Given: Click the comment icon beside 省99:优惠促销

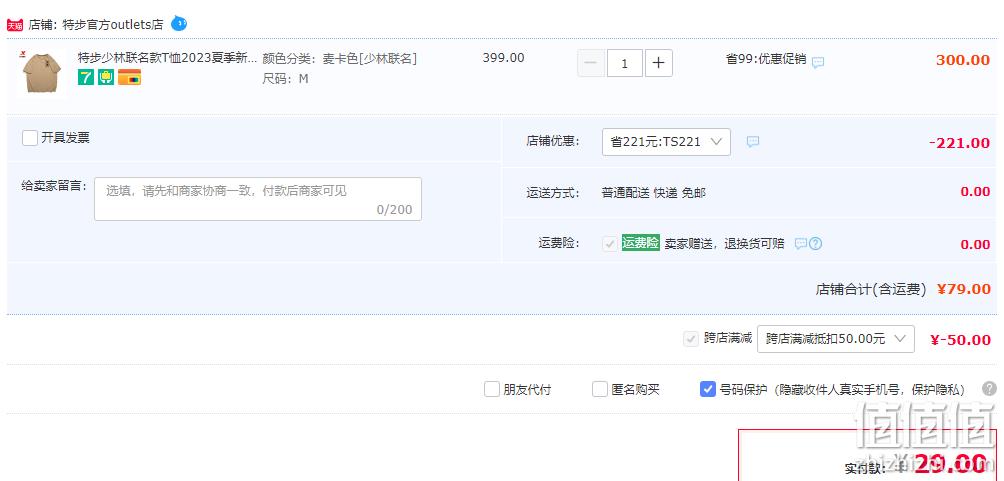Looking at the screenshot, I should click(818, 63).
